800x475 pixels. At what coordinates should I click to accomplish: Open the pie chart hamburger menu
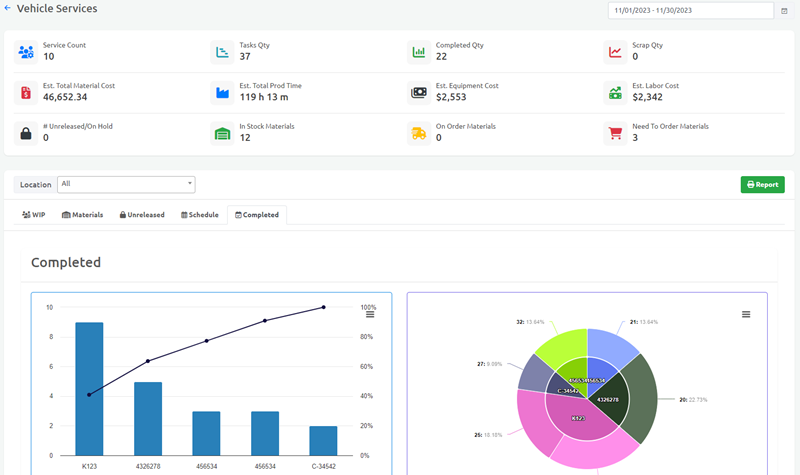pos(746,314)
